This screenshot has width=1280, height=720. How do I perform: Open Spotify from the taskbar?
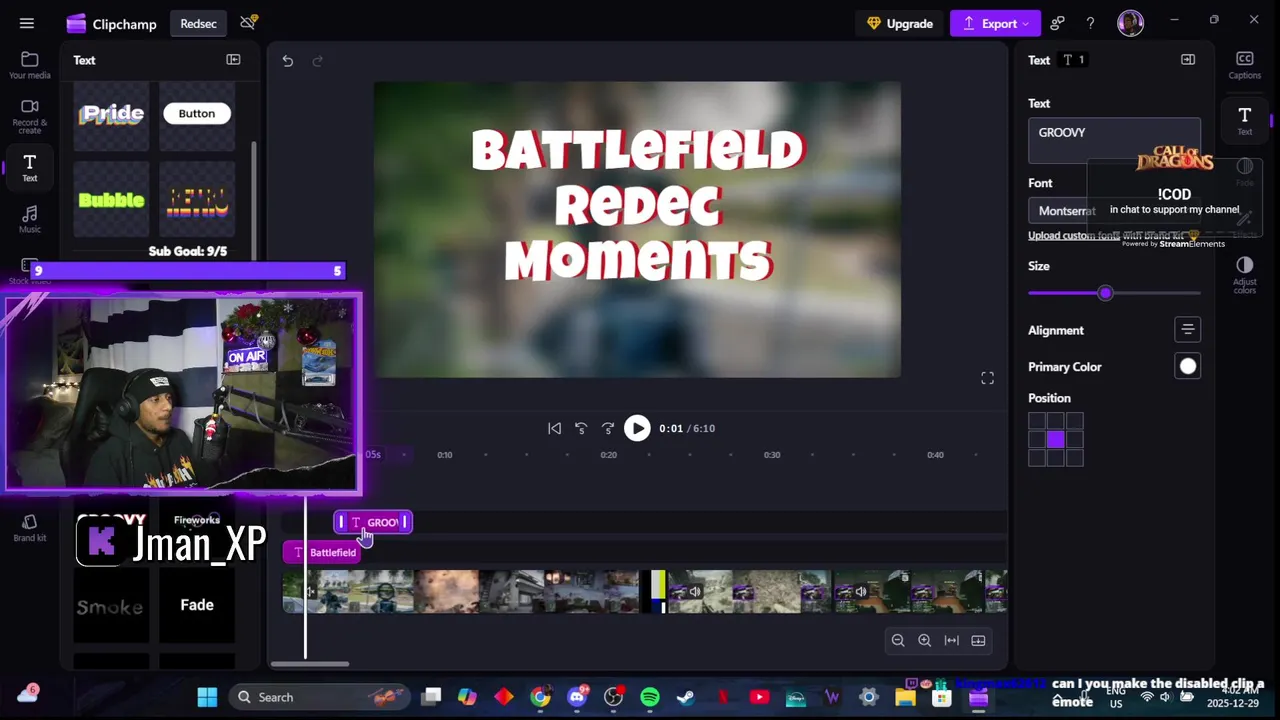(x=650, y=697)
